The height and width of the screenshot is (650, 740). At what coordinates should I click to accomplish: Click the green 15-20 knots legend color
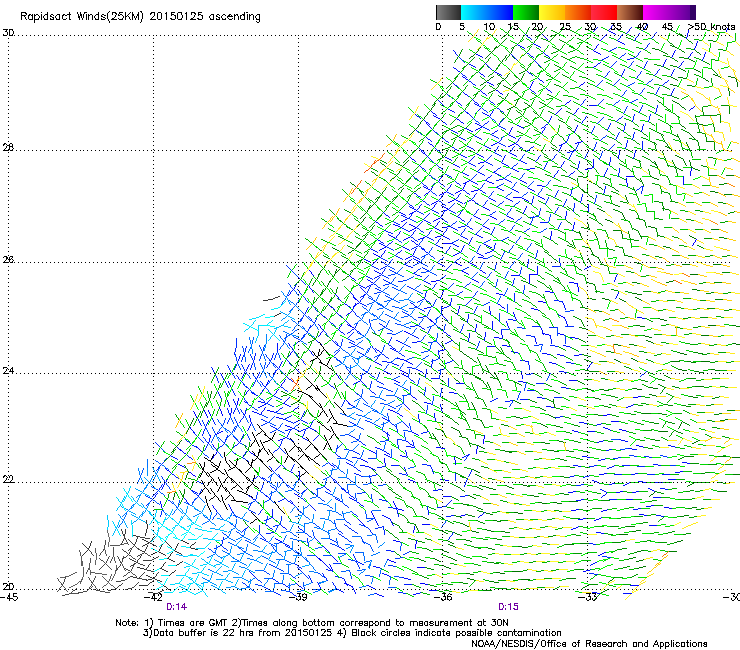pyautogui.click(x=526, y=12)
